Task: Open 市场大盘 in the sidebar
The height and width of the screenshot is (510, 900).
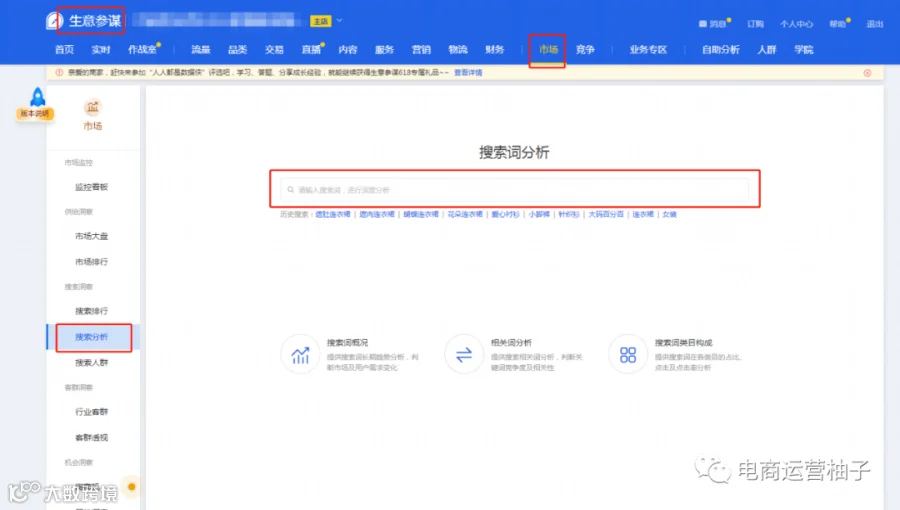Action: [x=91, y=236]
